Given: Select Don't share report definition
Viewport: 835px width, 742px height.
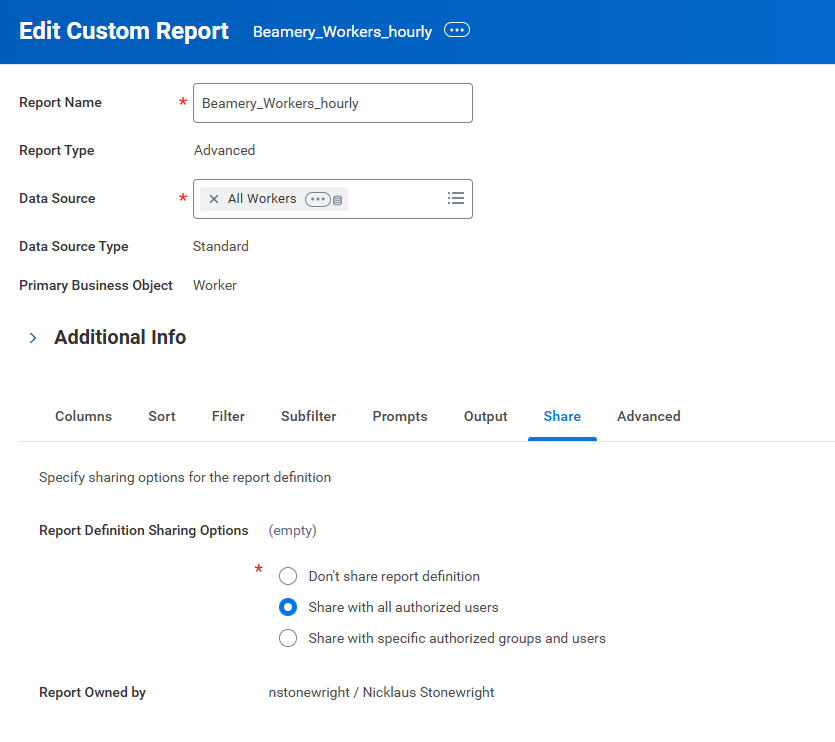Looking at the screenshot, I should coord(288,576).
